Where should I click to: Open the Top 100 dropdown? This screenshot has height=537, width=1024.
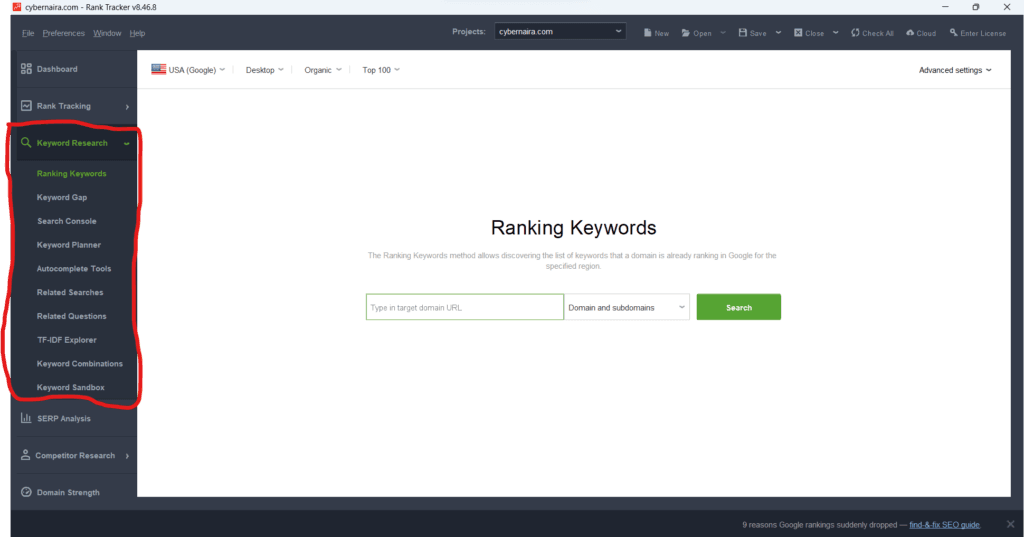(381, 70)
